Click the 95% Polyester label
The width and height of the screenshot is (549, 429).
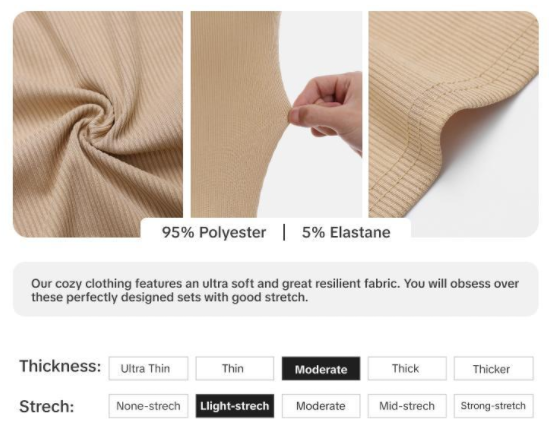tap(214, 233)
